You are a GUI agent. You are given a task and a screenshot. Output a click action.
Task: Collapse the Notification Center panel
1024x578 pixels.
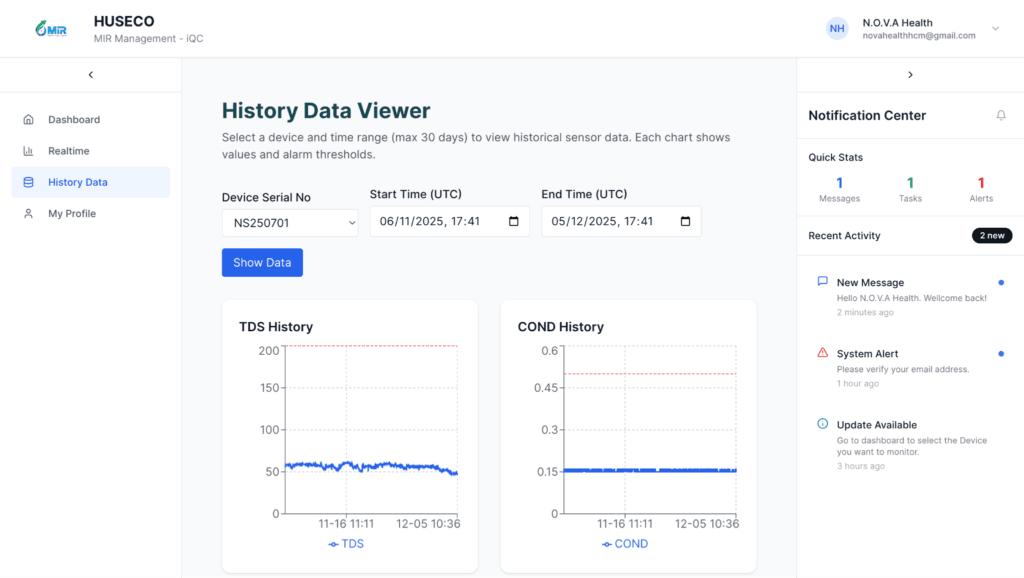pos(909,75)
